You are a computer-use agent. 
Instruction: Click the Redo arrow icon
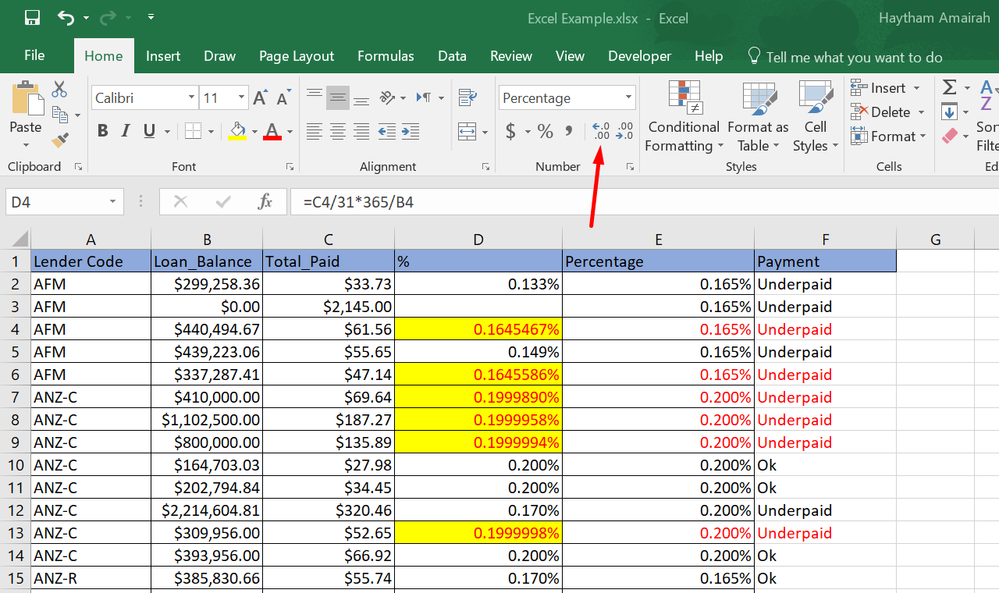pyautogui.click(x=106, y=17)
